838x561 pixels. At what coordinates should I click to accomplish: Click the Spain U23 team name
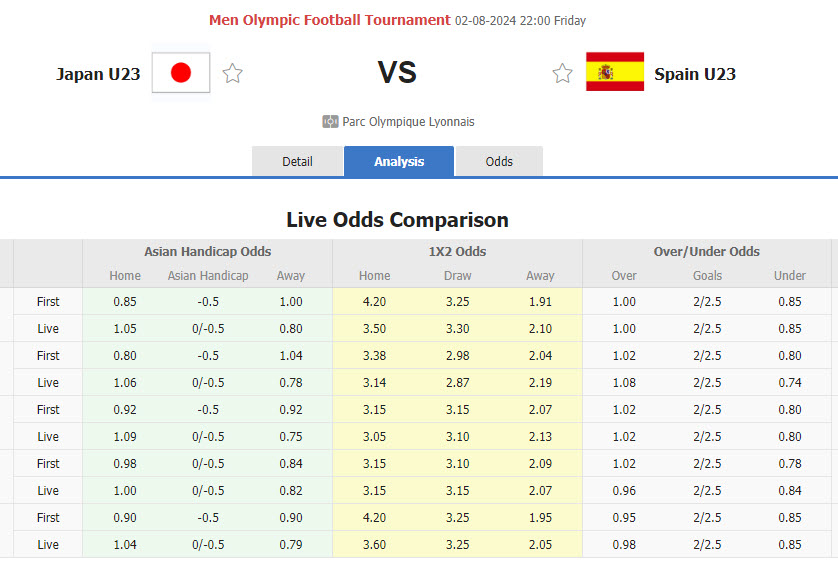(695, 74)
